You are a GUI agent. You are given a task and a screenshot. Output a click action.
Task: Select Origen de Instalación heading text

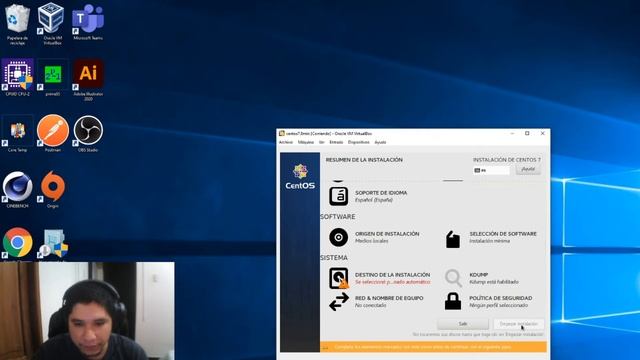click(x=387, y=234)
